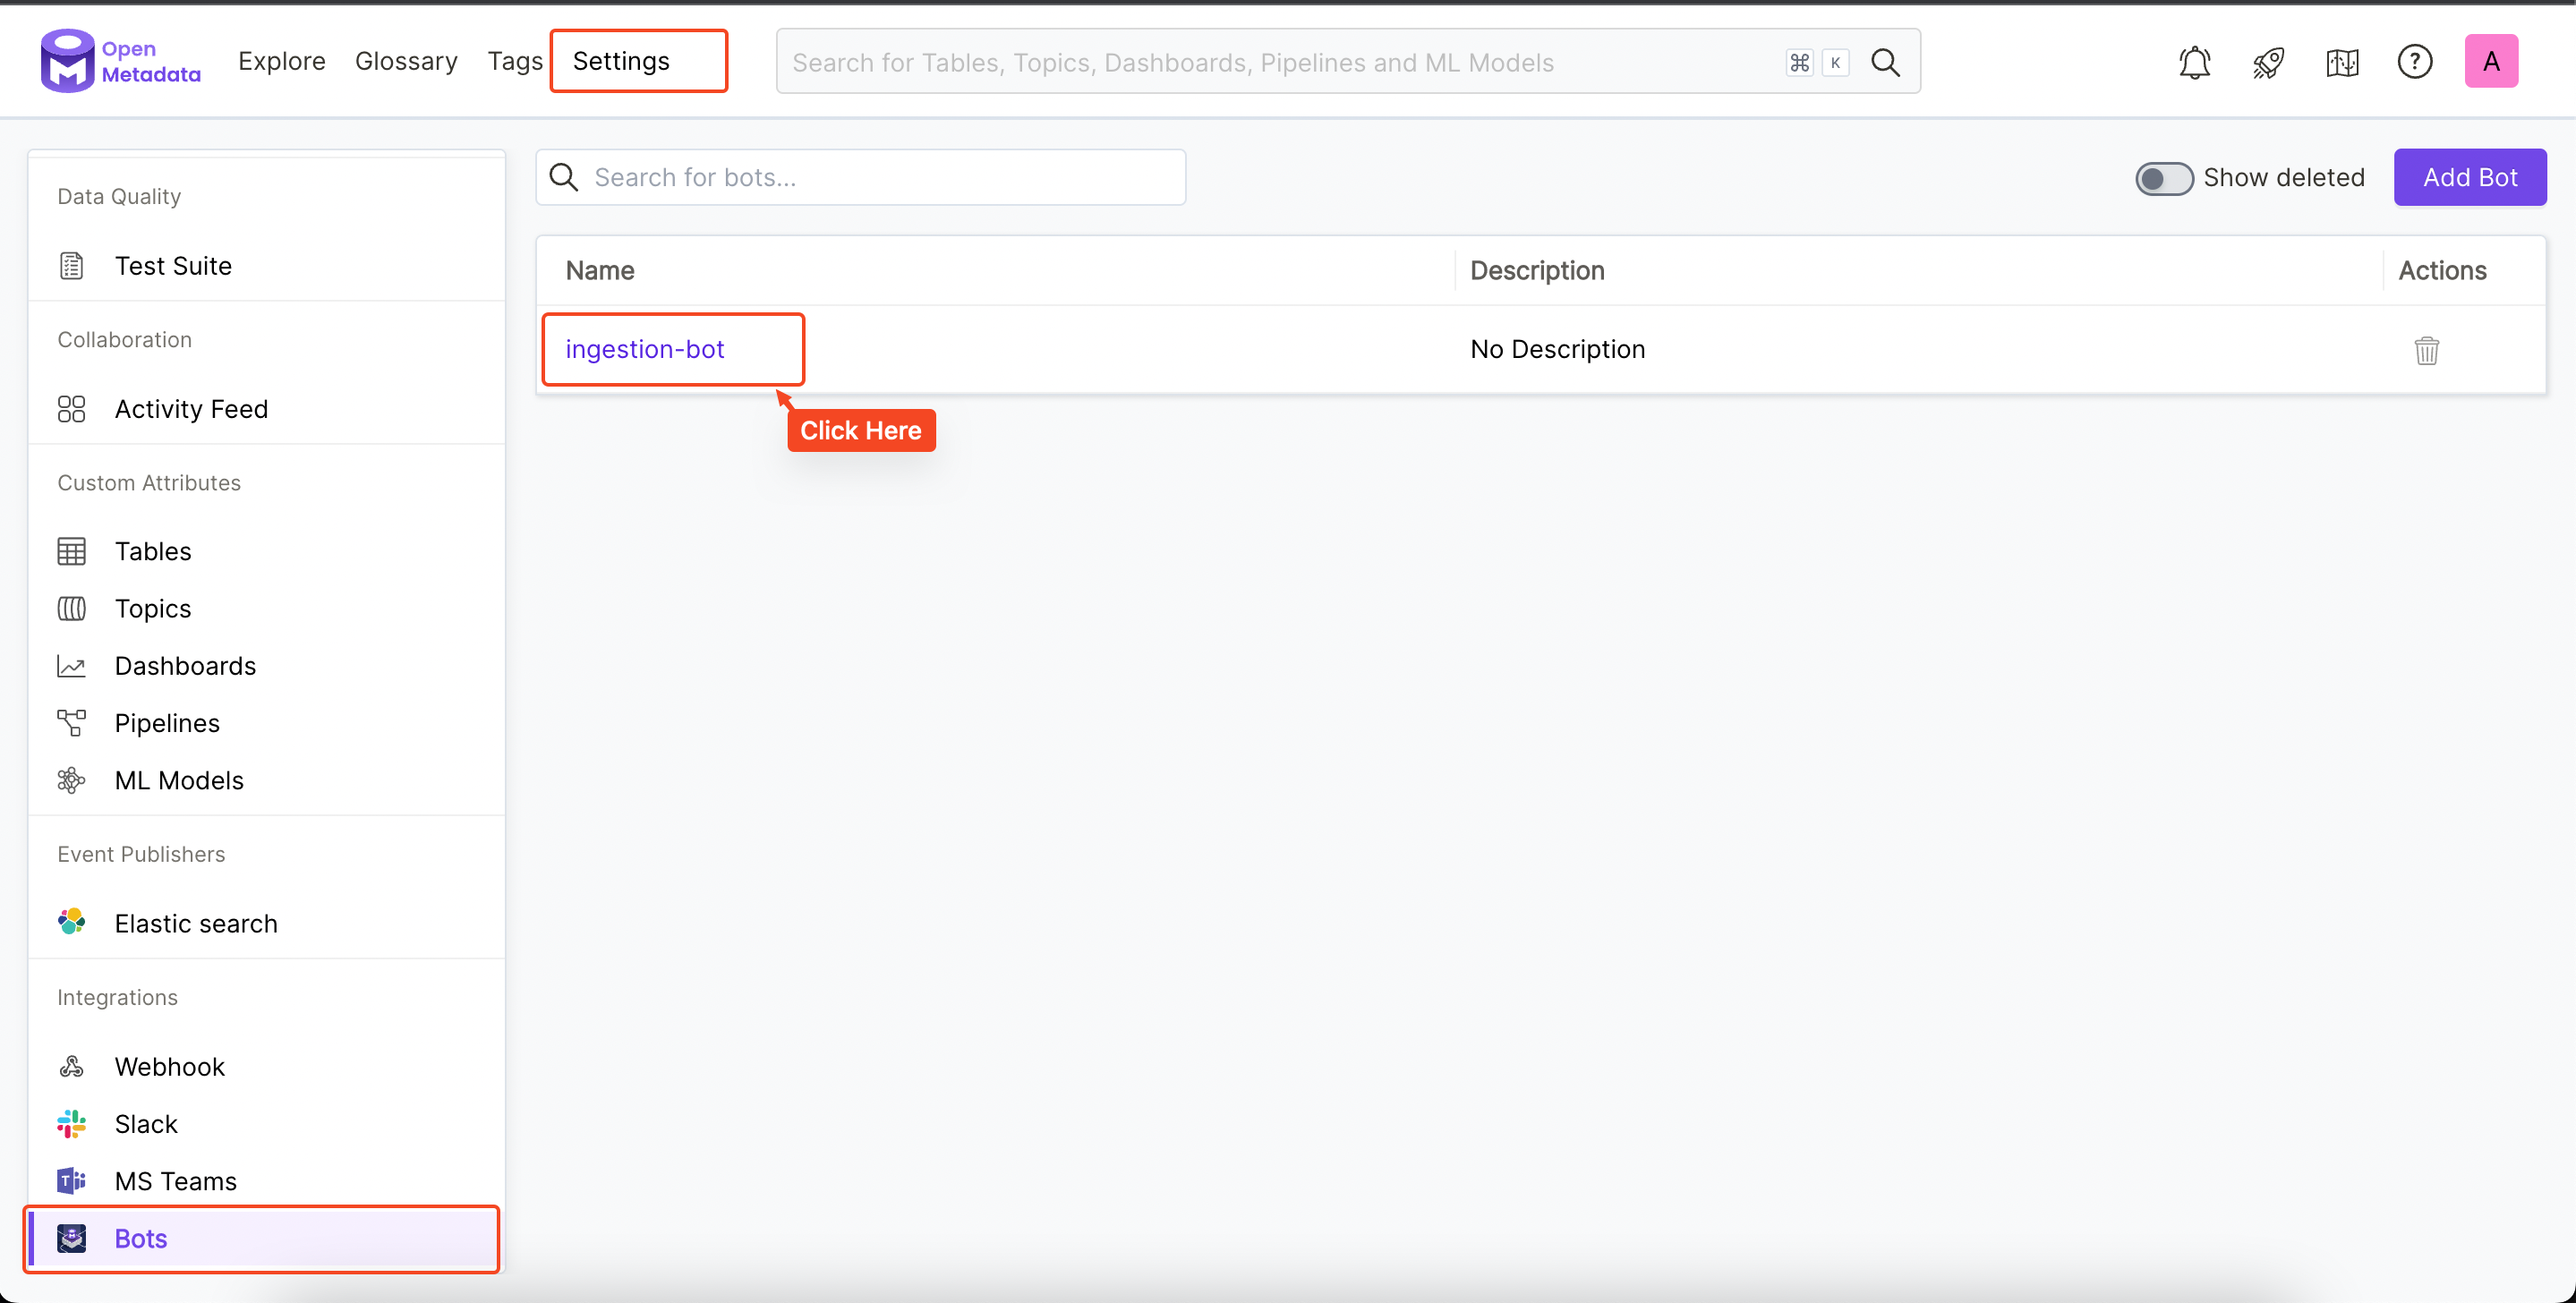Open the help question mark icon
The height and width of the screenshot is (1303, 2576).
point(2415,61)
